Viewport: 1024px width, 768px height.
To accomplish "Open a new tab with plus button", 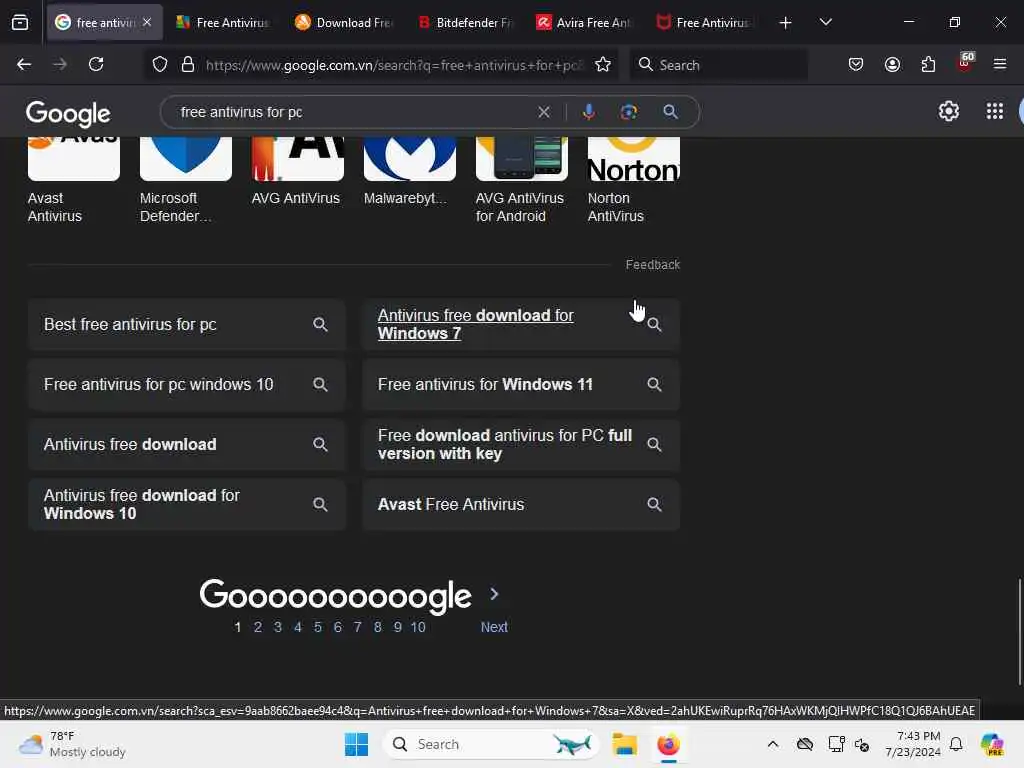I will (x=786, y=23).
